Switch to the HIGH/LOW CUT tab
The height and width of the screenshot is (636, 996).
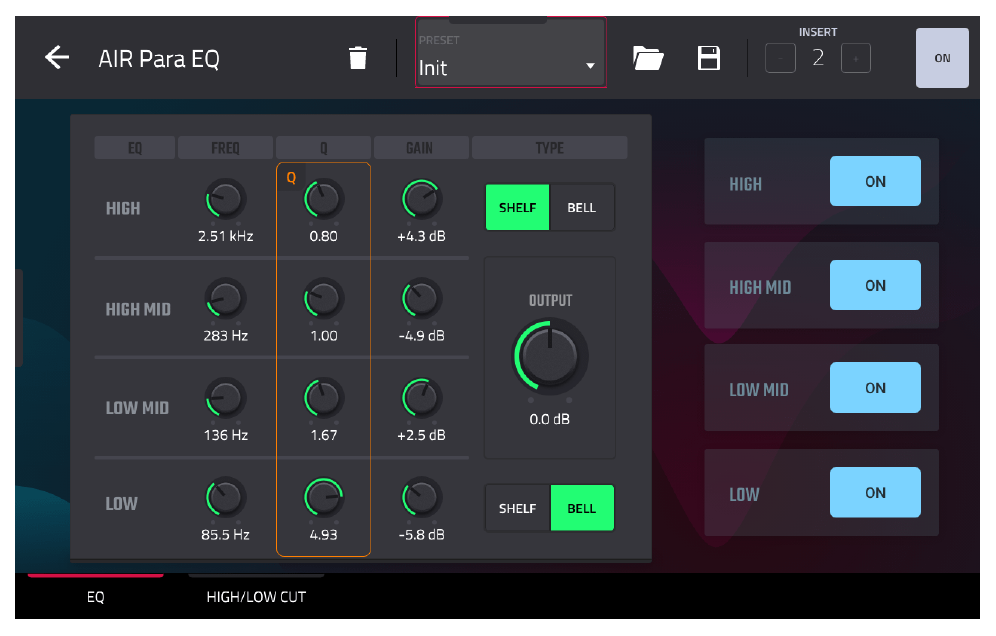tap(256, 596)
